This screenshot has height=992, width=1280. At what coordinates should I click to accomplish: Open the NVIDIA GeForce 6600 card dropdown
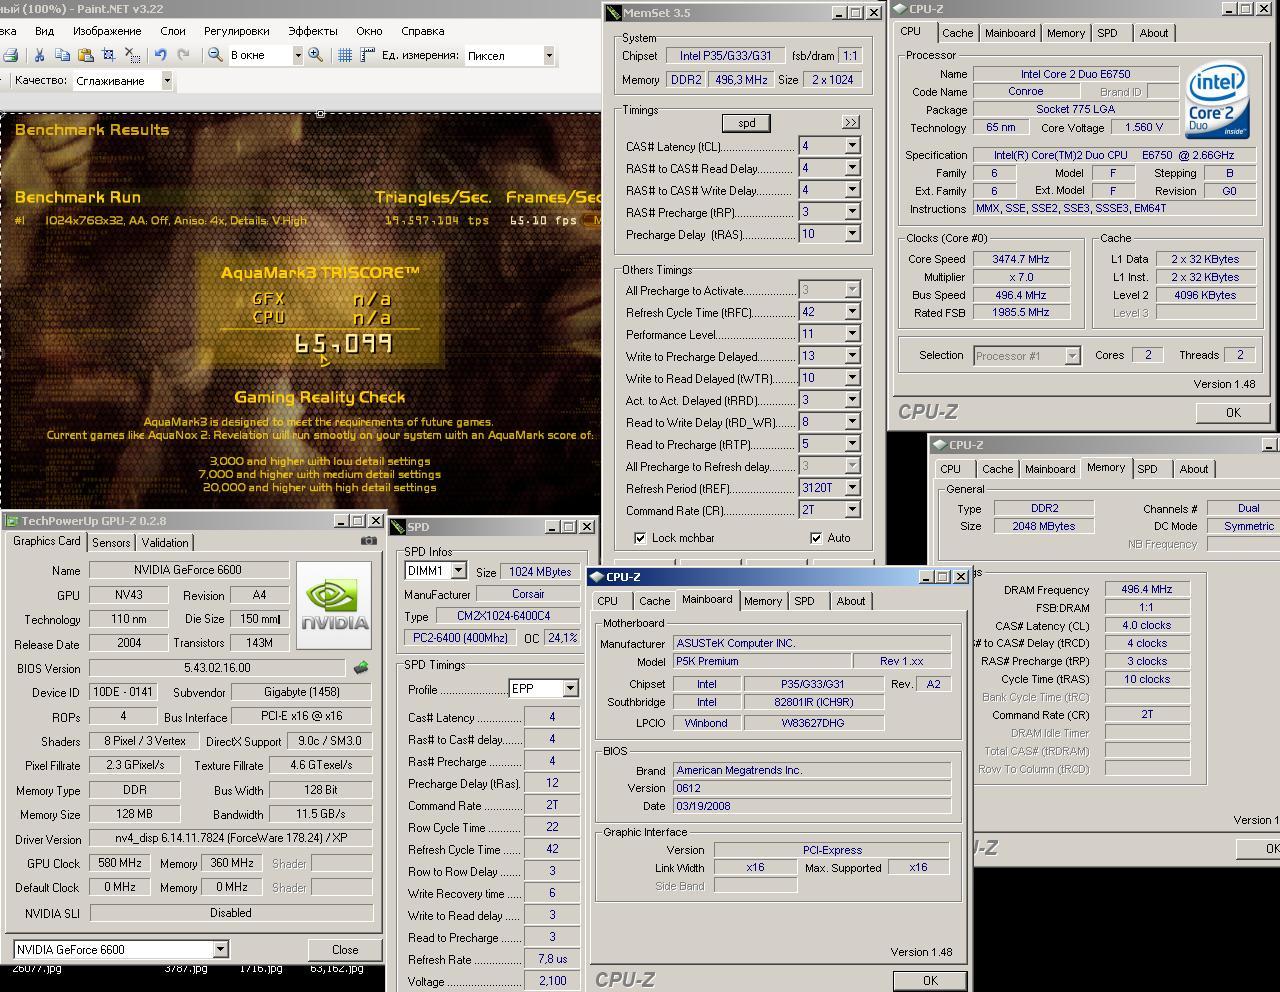click(220, 950)
